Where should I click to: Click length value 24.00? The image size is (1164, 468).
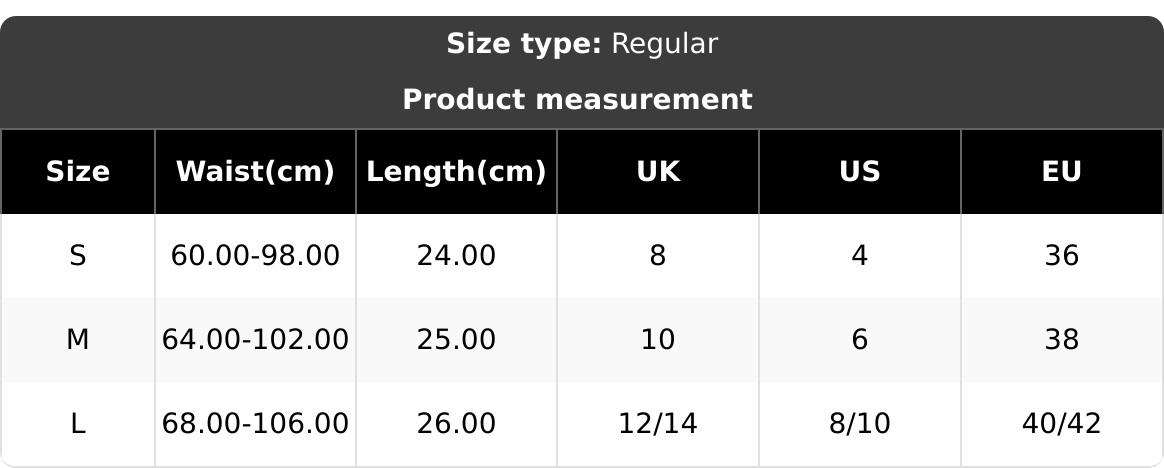click(x=456, y=256)
